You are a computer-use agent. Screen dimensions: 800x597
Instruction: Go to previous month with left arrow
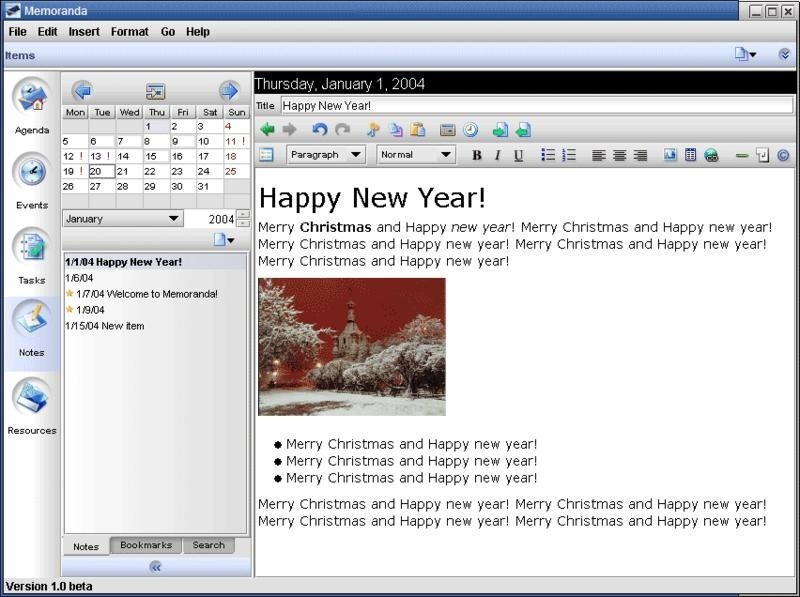[82, 91]
